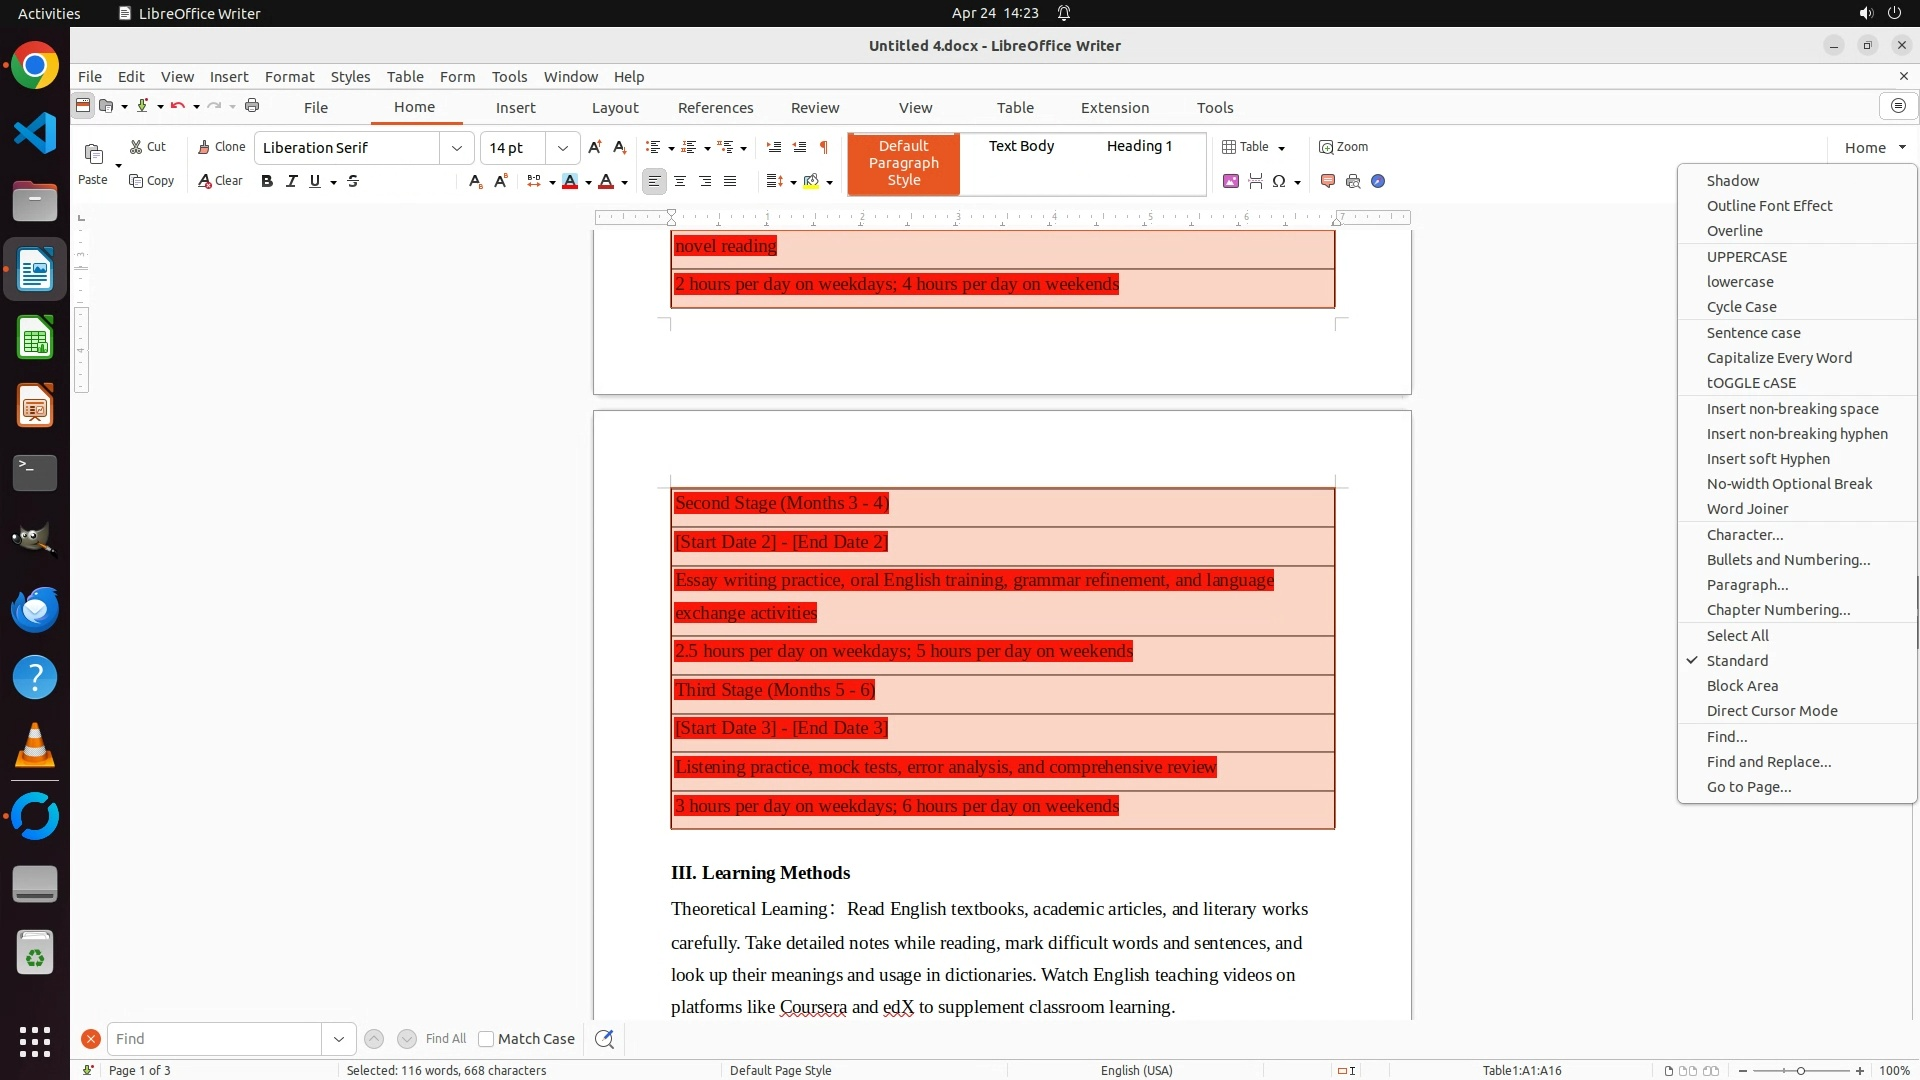The width and height of the screenshot is (1920, 1080).
Task: Click Find All button
Action: (x=445, y=1039)
